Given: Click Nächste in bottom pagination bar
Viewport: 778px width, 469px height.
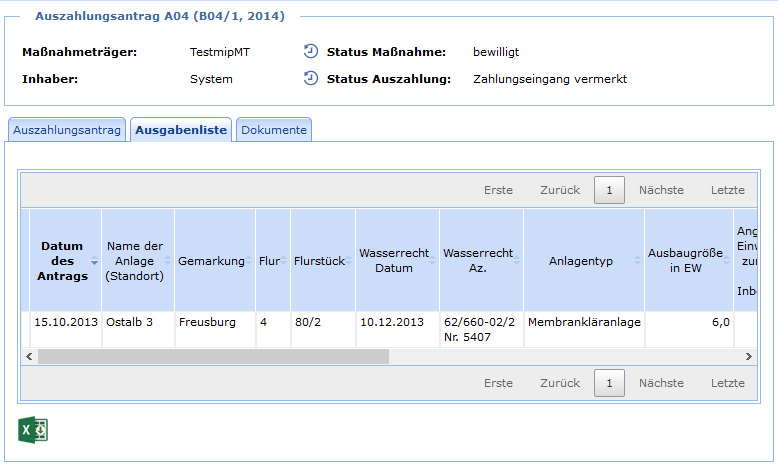Looking at the screenshot, I should click(x=661, y=383).
